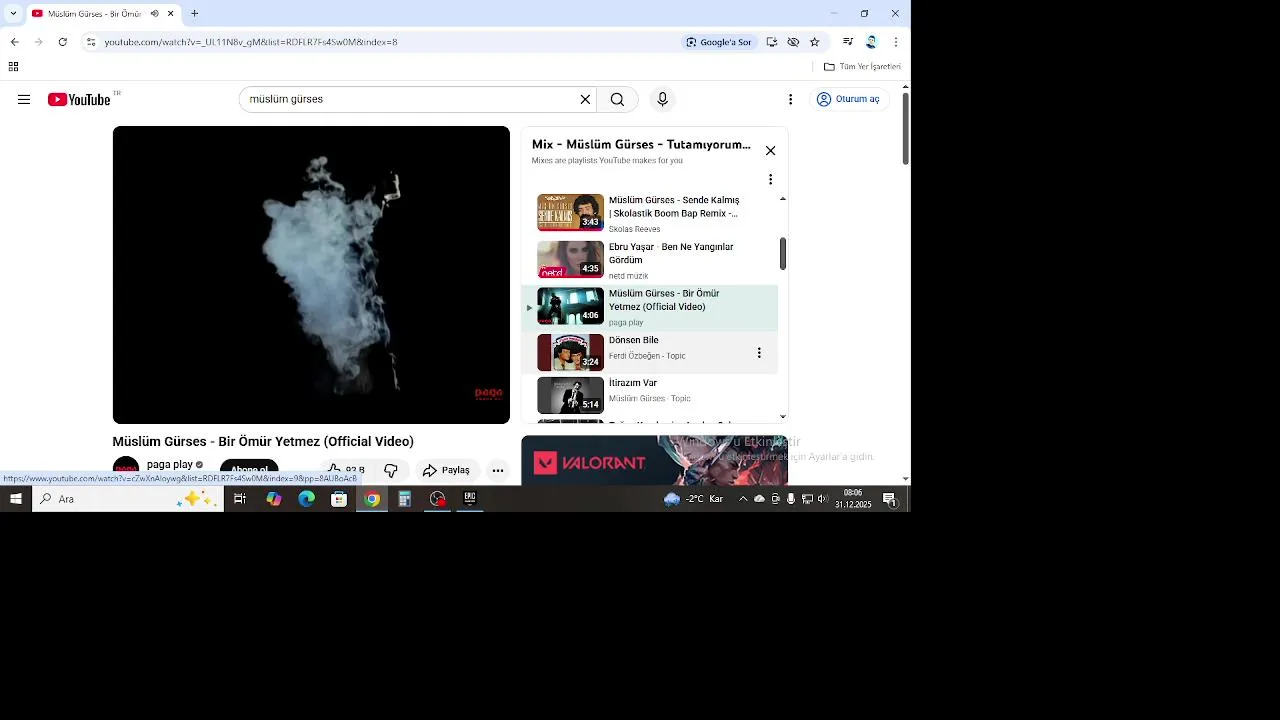This screenshot has width=1280, height=720.
Task: Go to the YouTube home logo
Action: 79,100
